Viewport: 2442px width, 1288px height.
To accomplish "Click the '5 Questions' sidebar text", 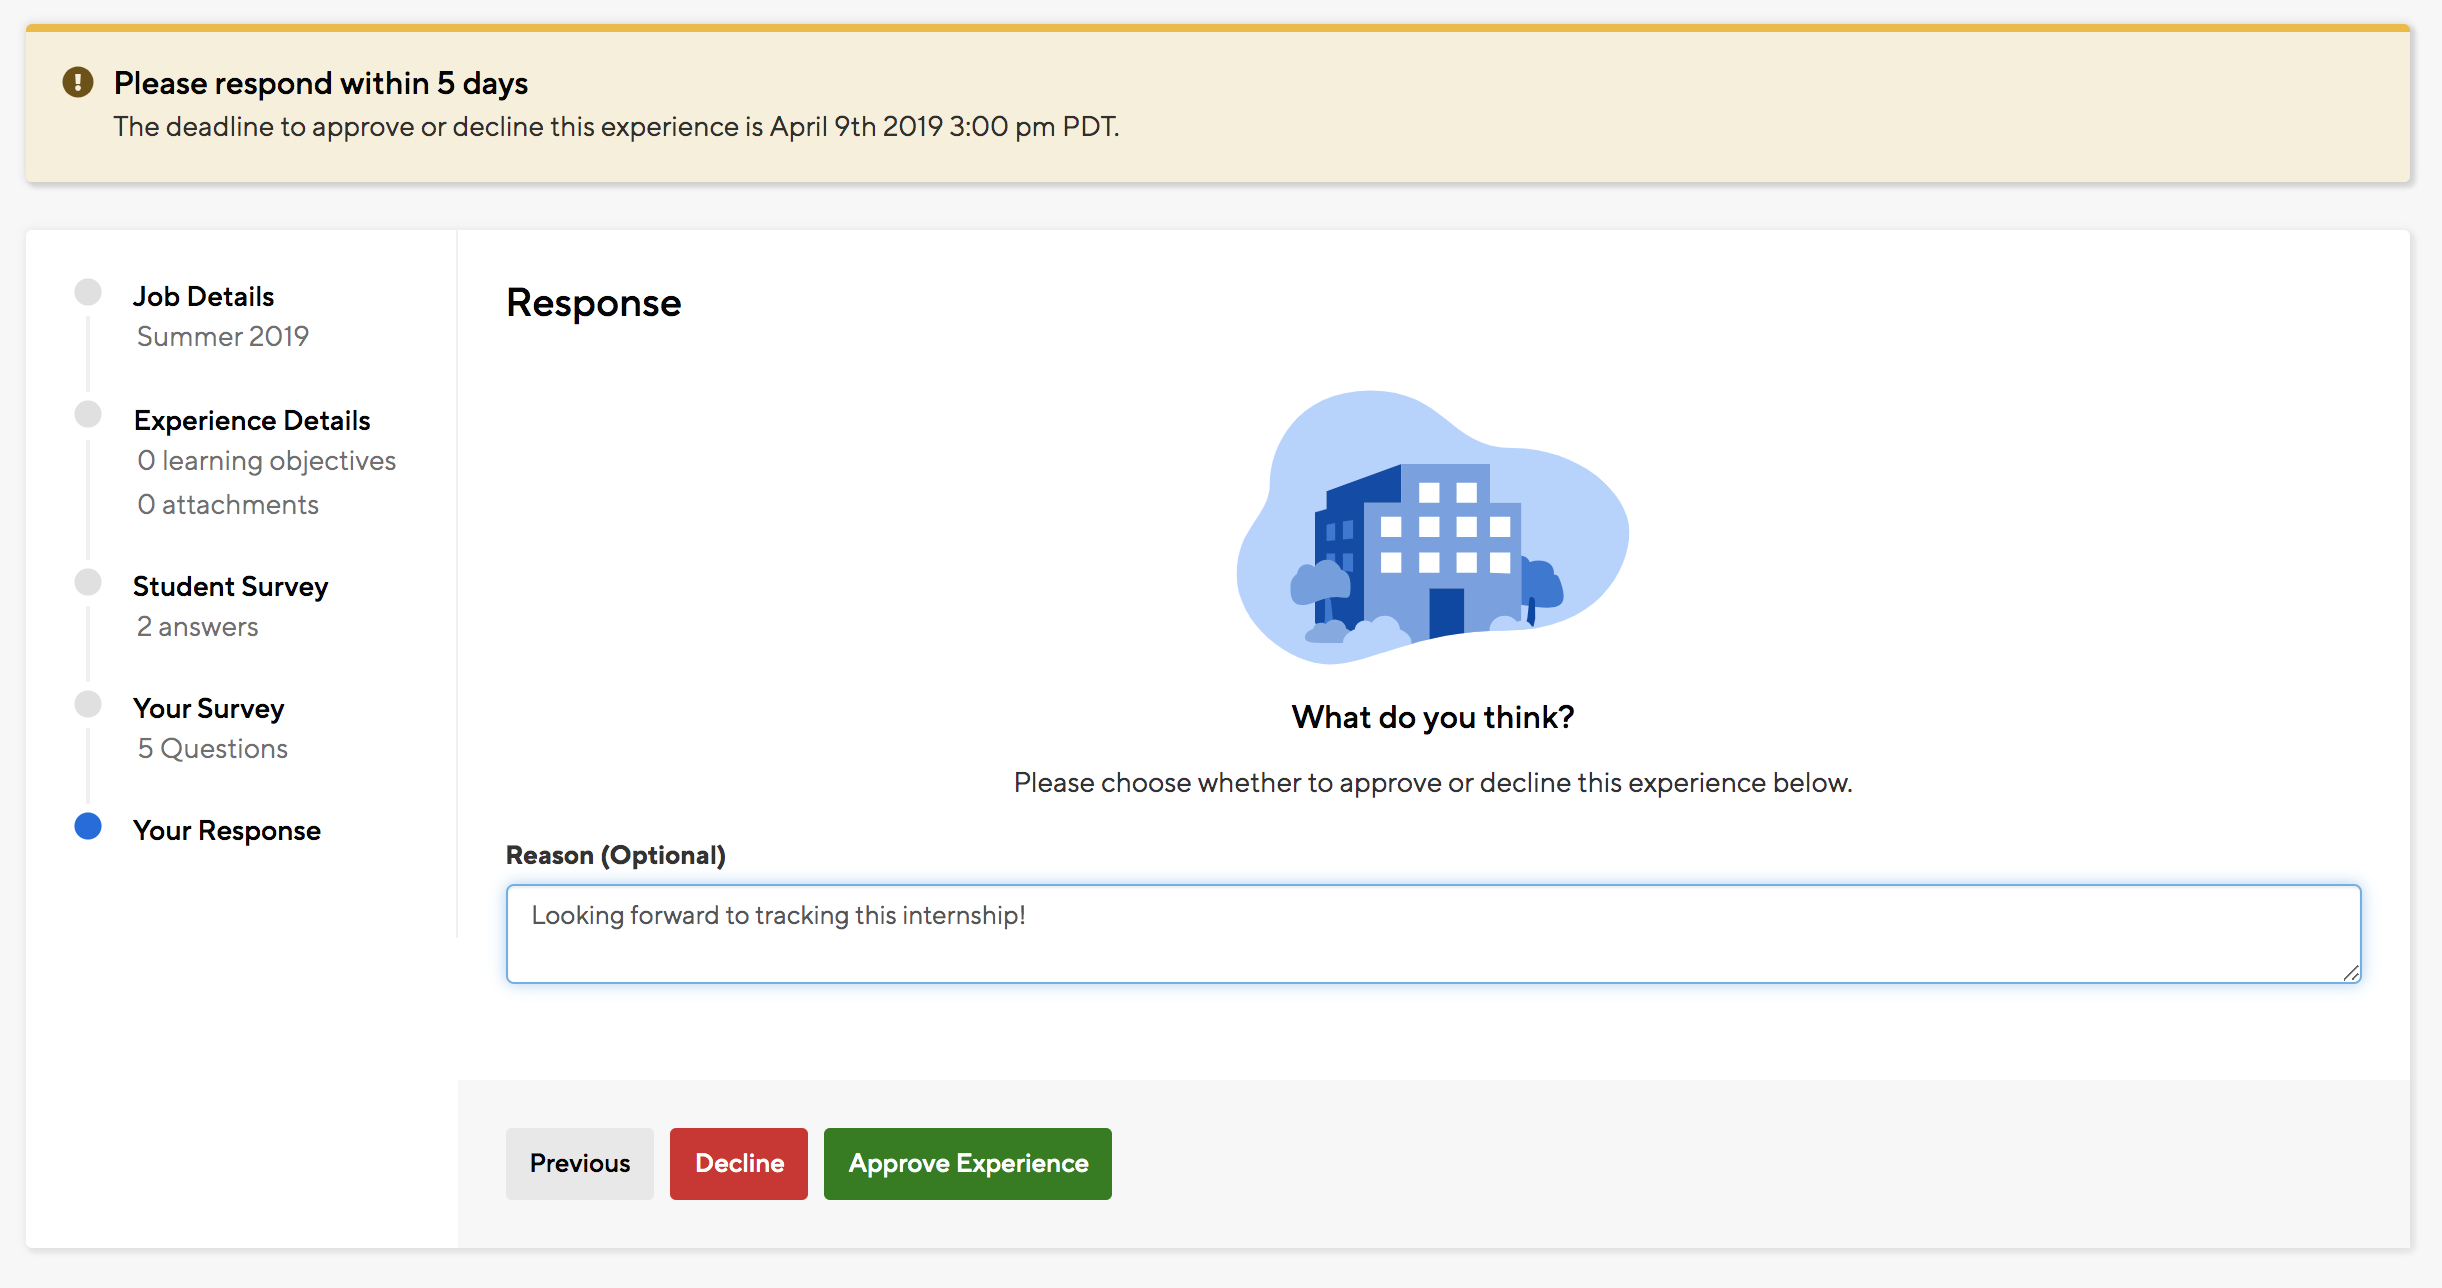I will 212,748.
